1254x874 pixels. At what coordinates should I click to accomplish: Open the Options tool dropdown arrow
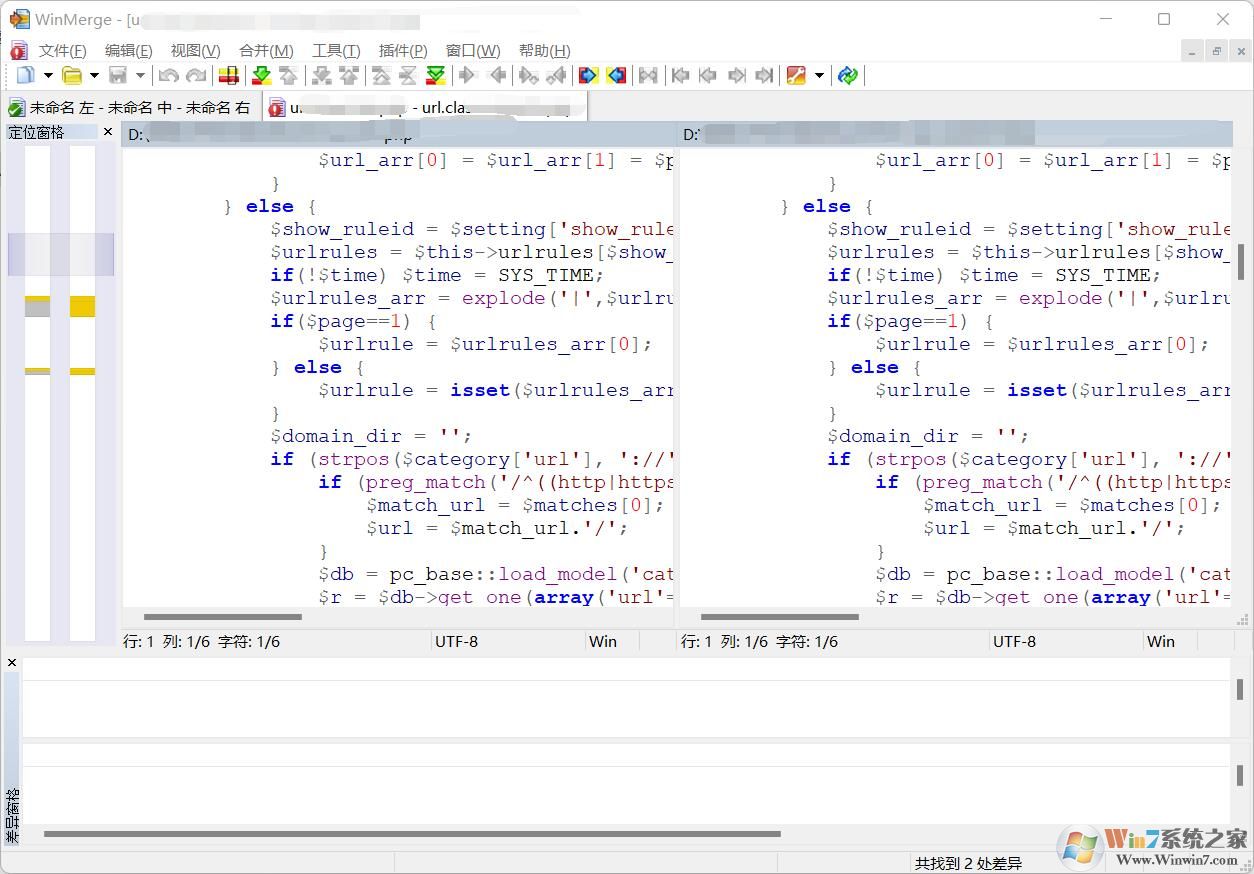pyautogui.click(x=819, y=75)
